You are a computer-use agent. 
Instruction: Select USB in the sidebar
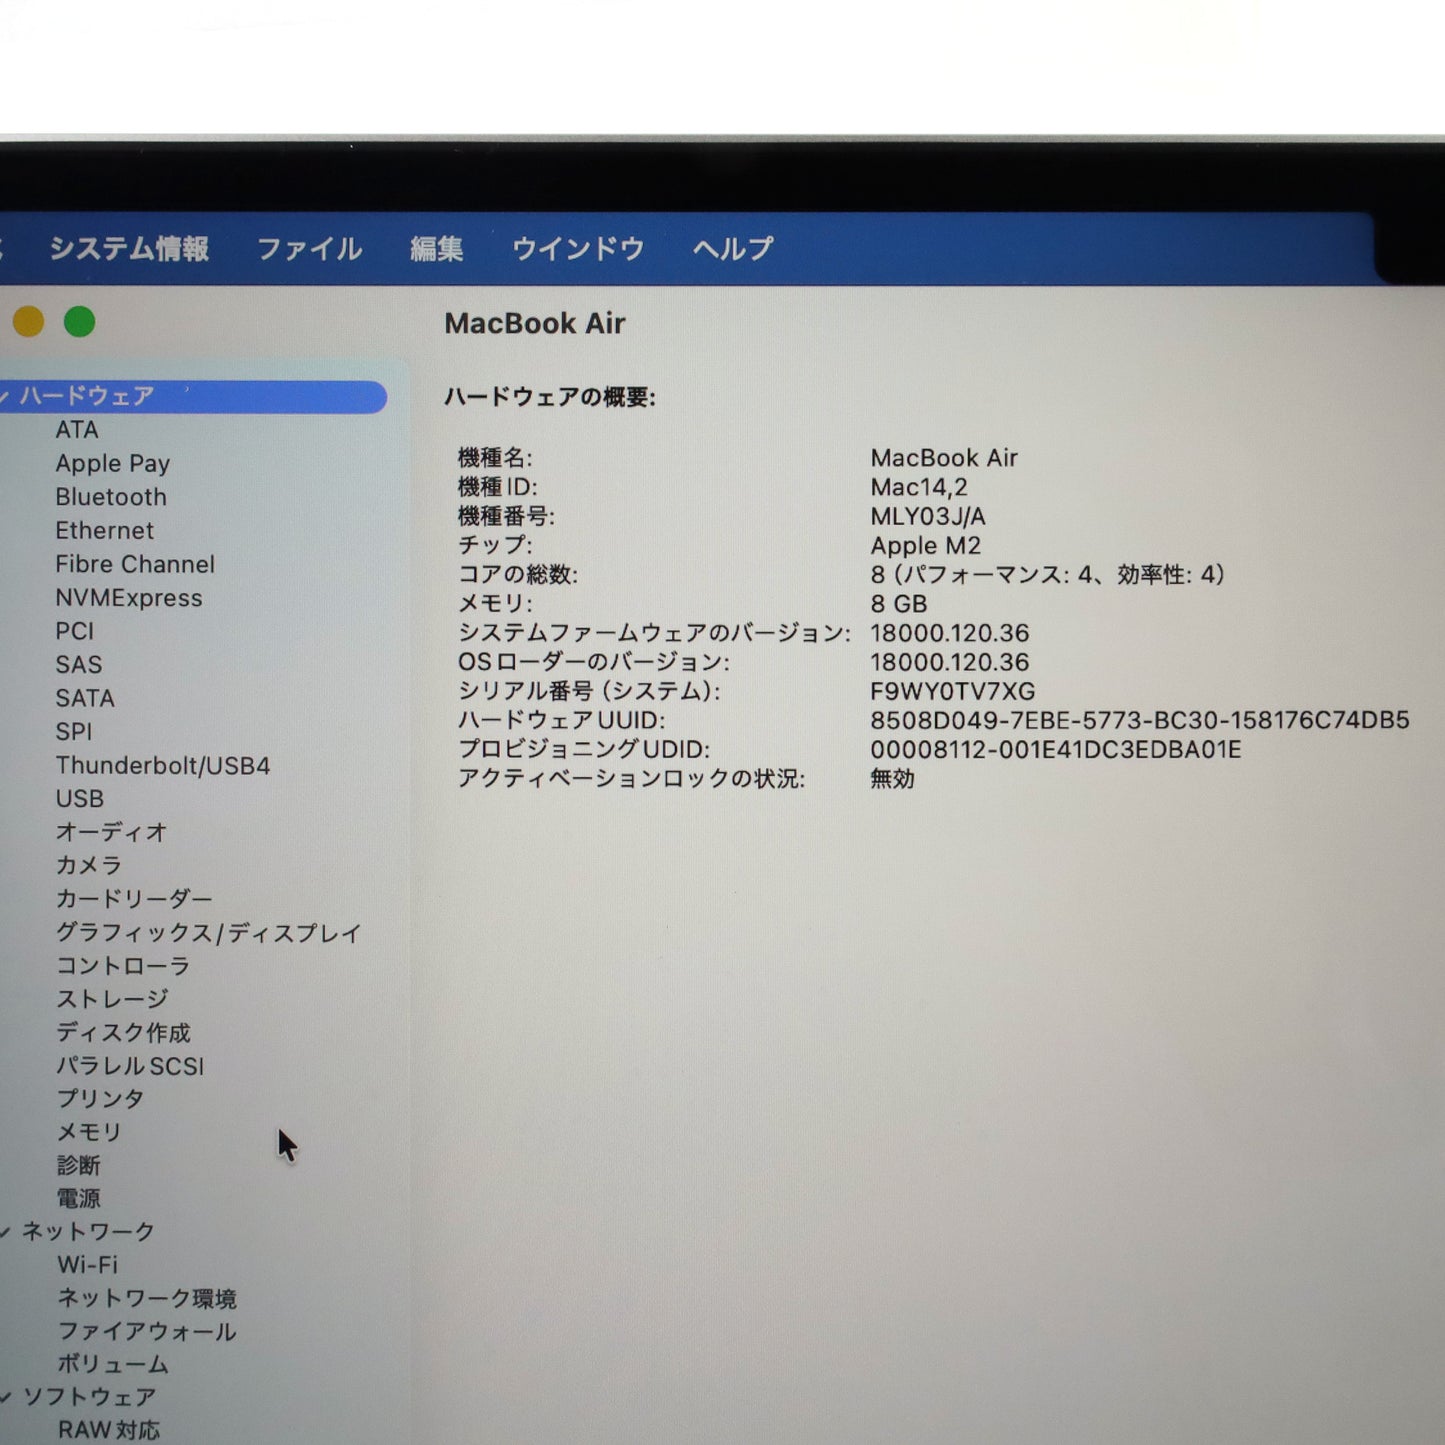(80, 799)
